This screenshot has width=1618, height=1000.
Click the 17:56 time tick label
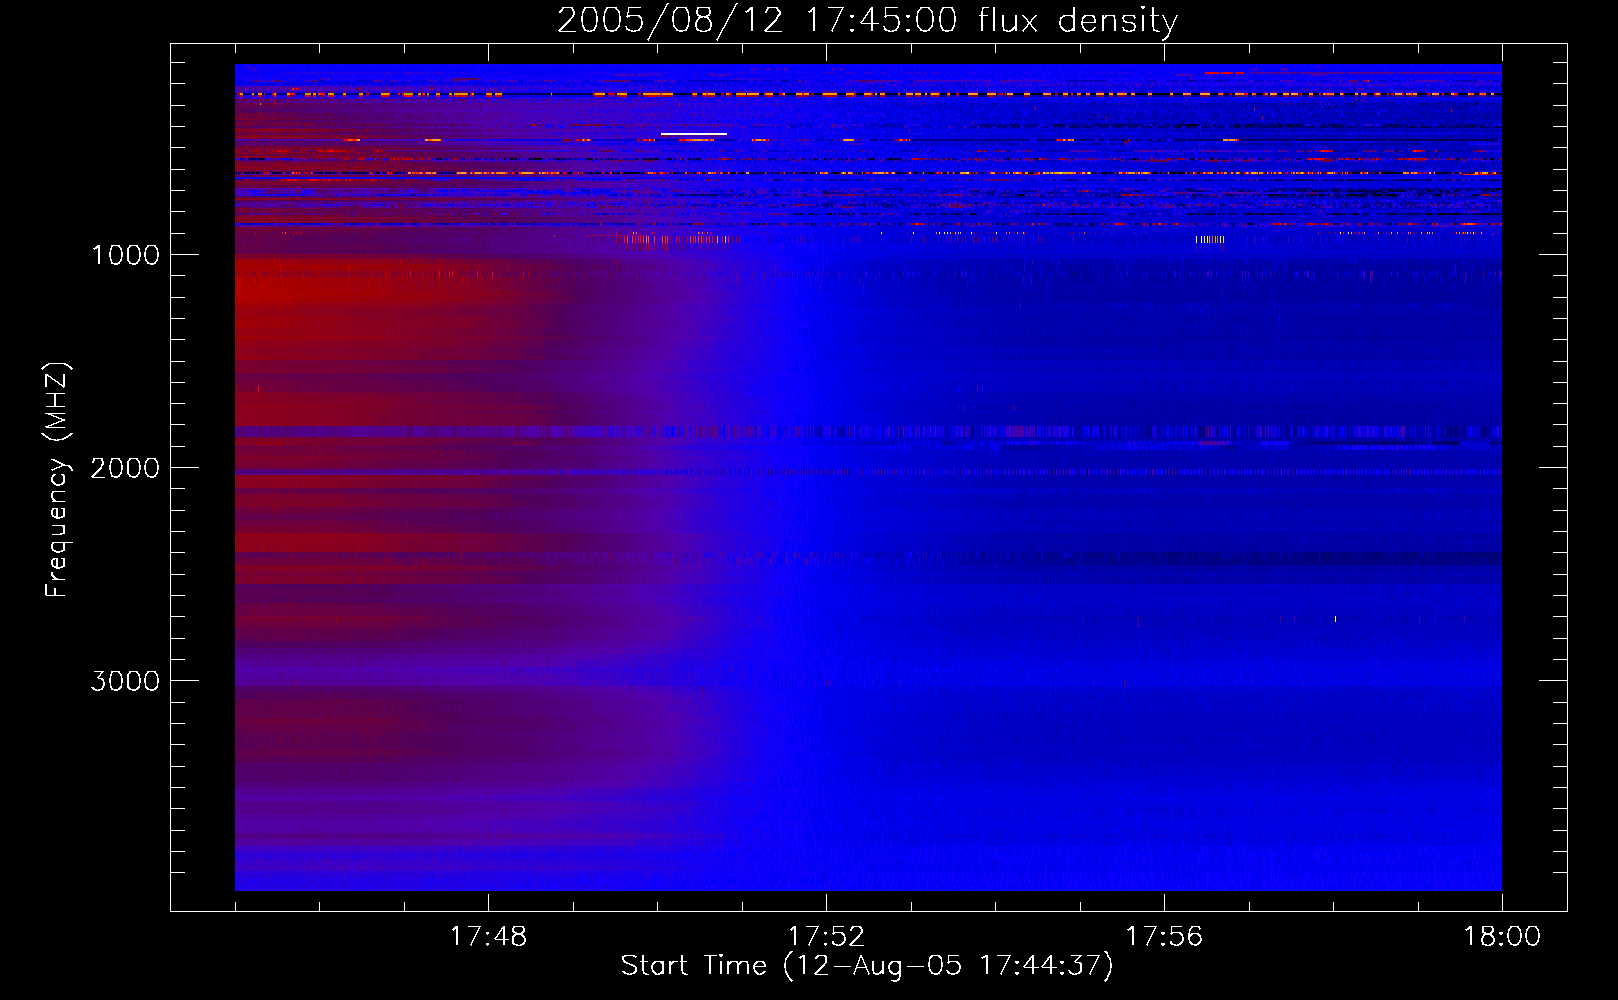1164,937
